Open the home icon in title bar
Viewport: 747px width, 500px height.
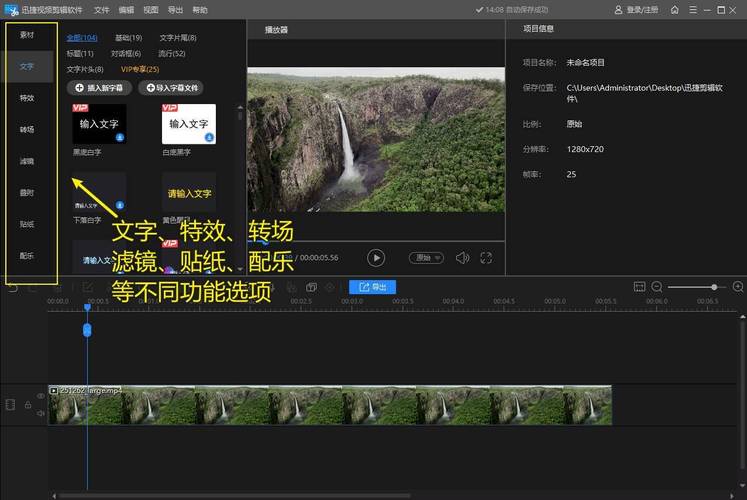[x=675, y=9]
